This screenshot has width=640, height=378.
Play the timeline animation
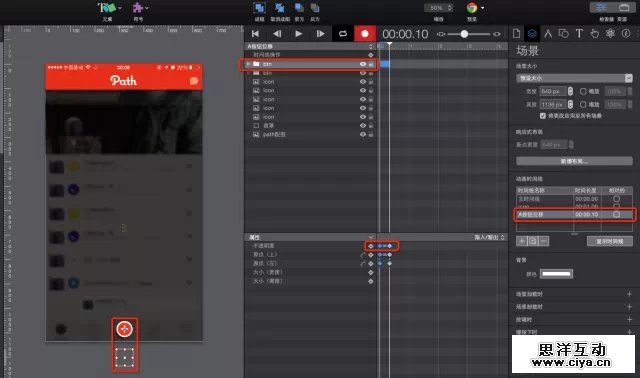(x=299, y=34)
